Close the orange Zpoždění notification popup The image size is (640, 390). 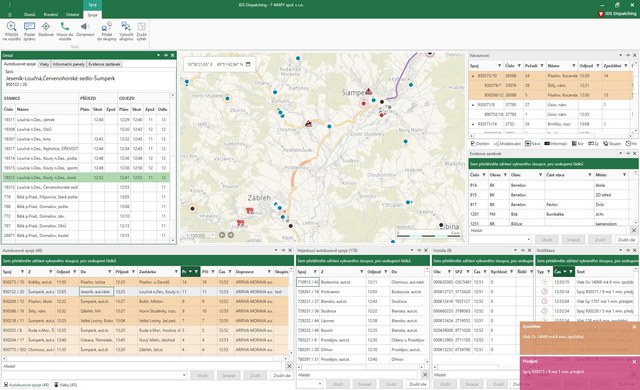point(634,327)
